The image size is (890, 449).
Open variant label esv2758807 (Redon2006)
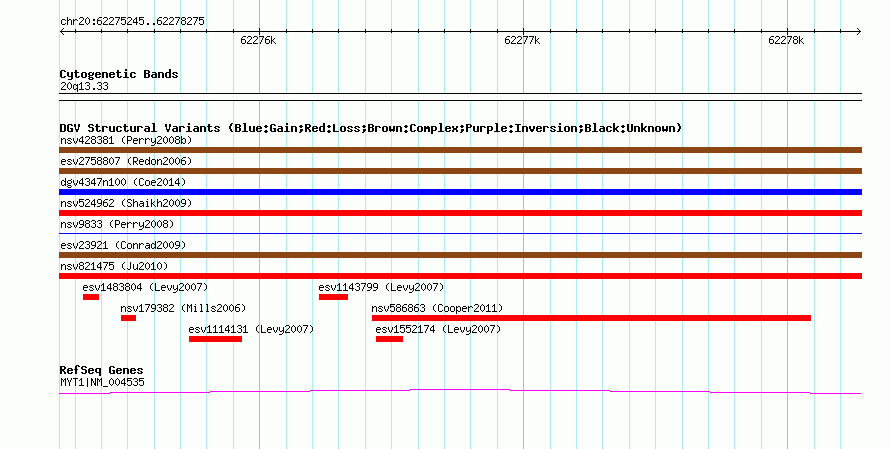pos(126,161)
